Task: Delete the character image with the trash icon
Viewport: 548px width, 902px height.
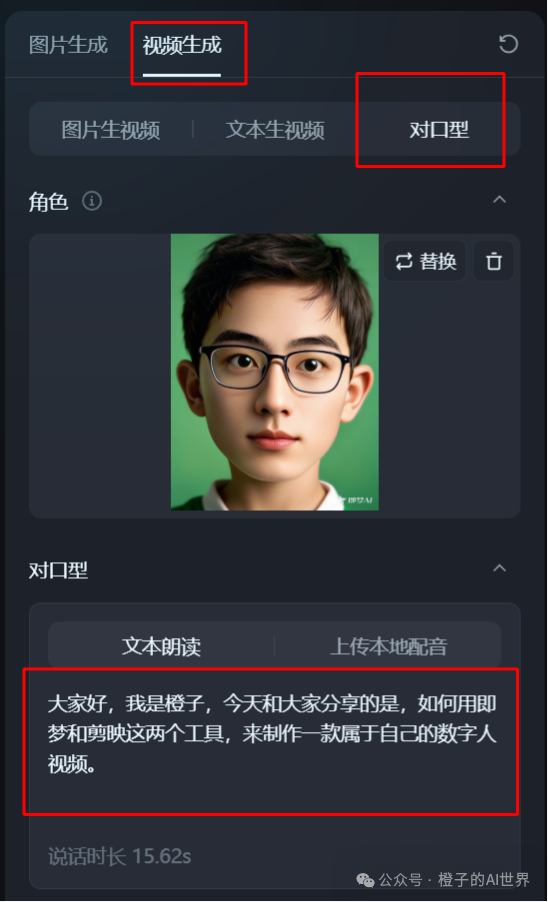Action: [493, 261]
